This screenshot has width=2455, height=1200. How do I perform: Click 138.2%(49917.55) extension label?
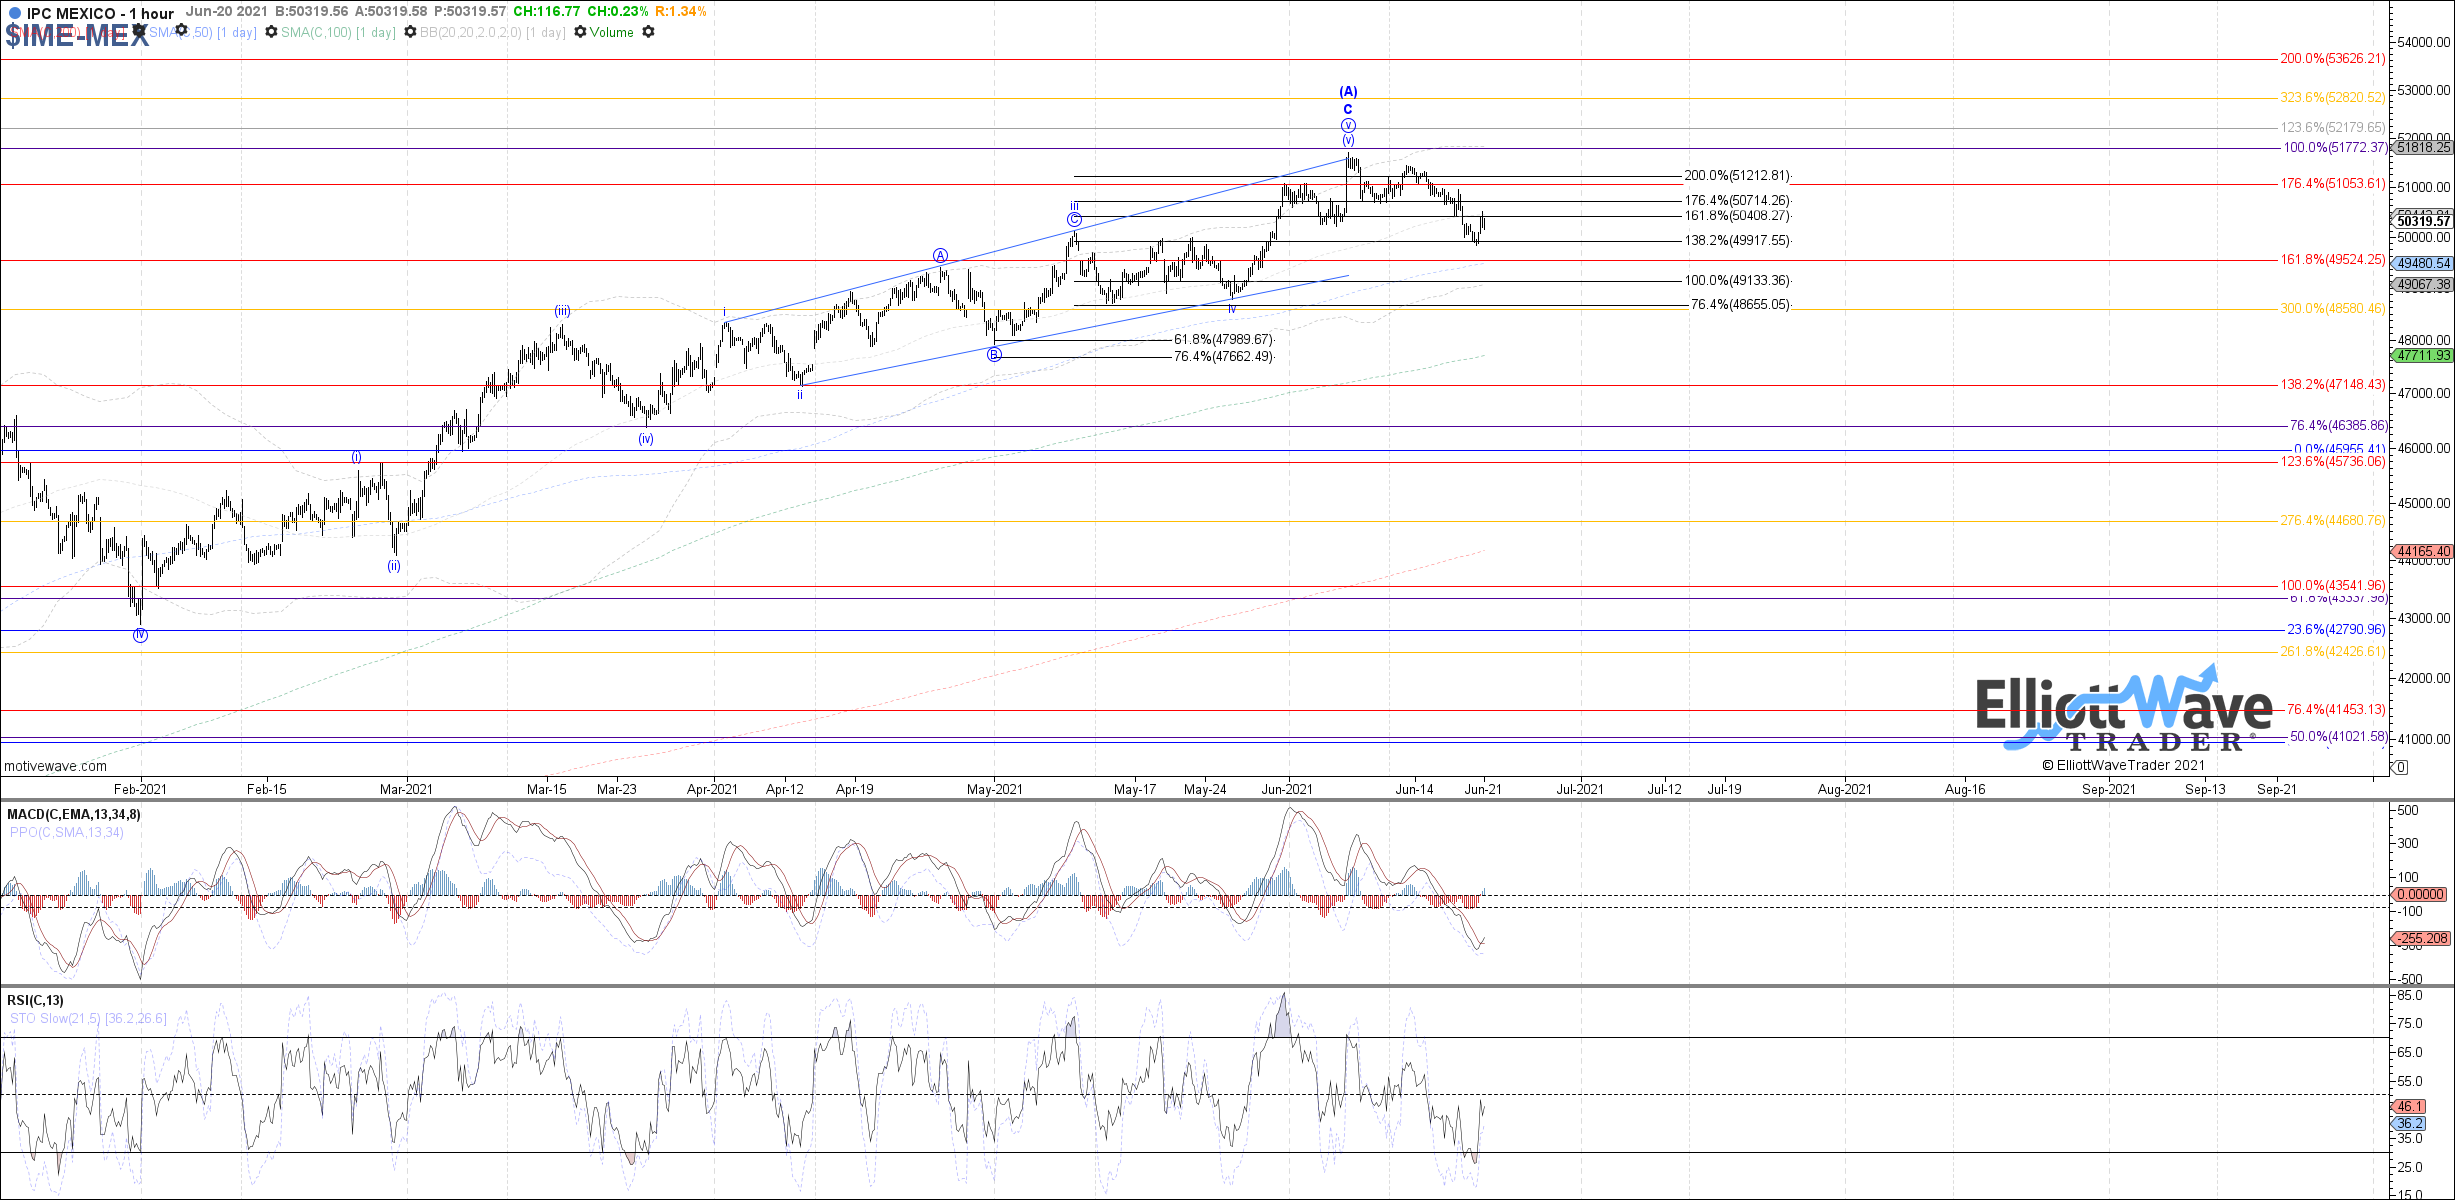(x=1737, y=240)
